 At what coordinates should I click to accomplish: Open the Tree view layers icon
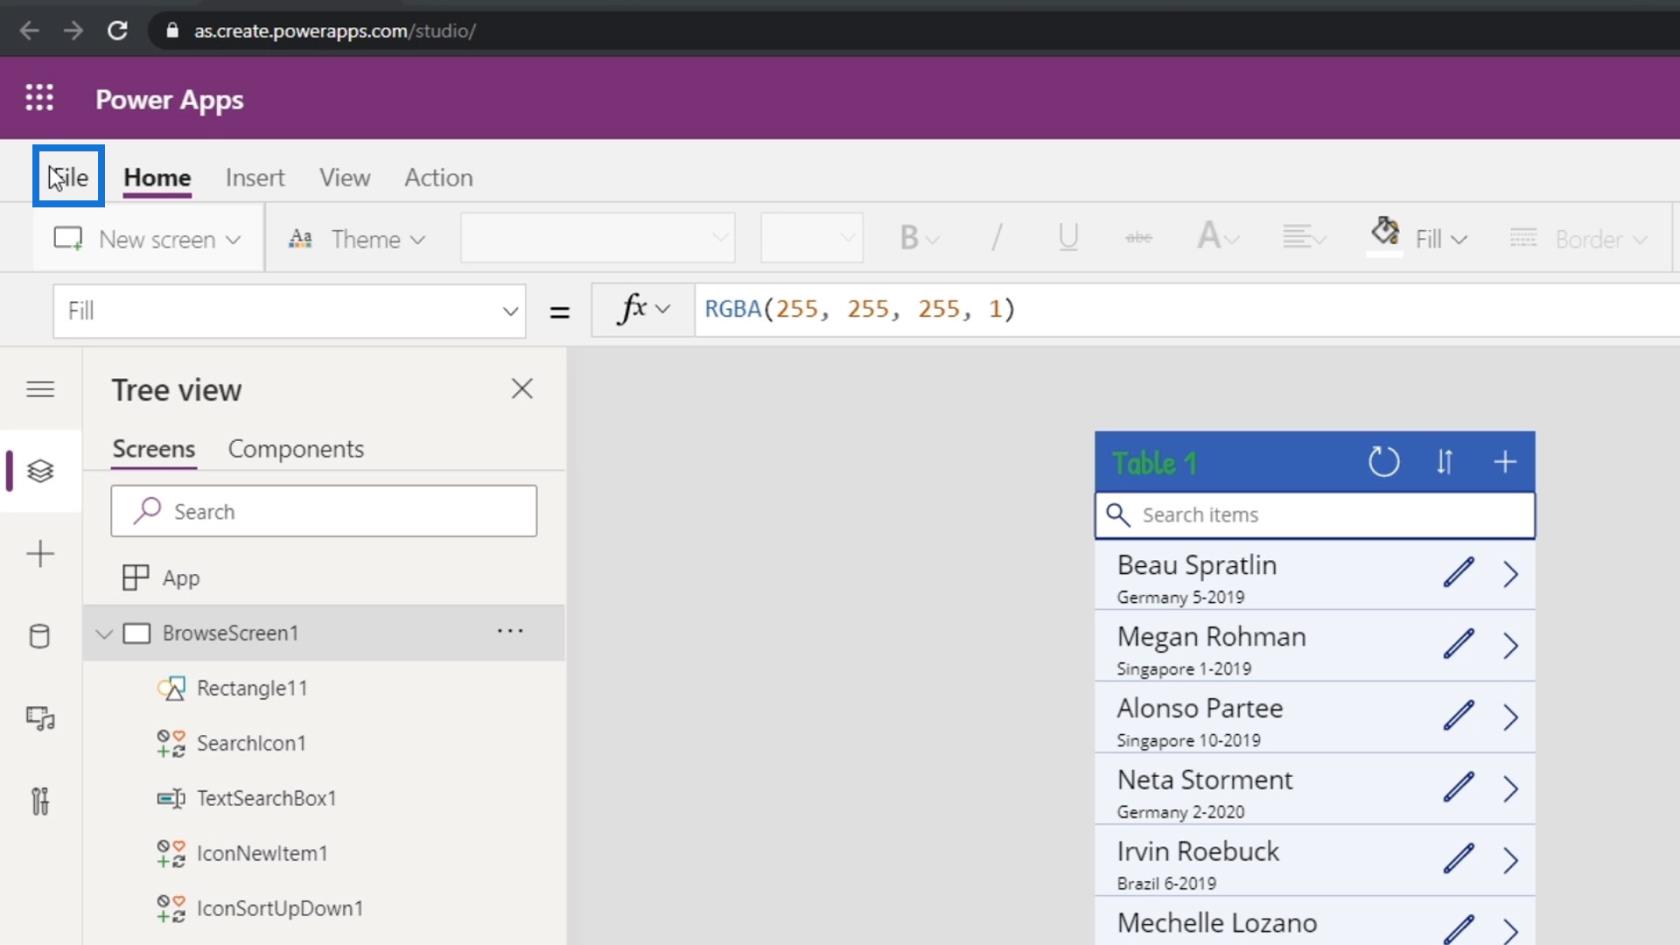pos(40,471)
